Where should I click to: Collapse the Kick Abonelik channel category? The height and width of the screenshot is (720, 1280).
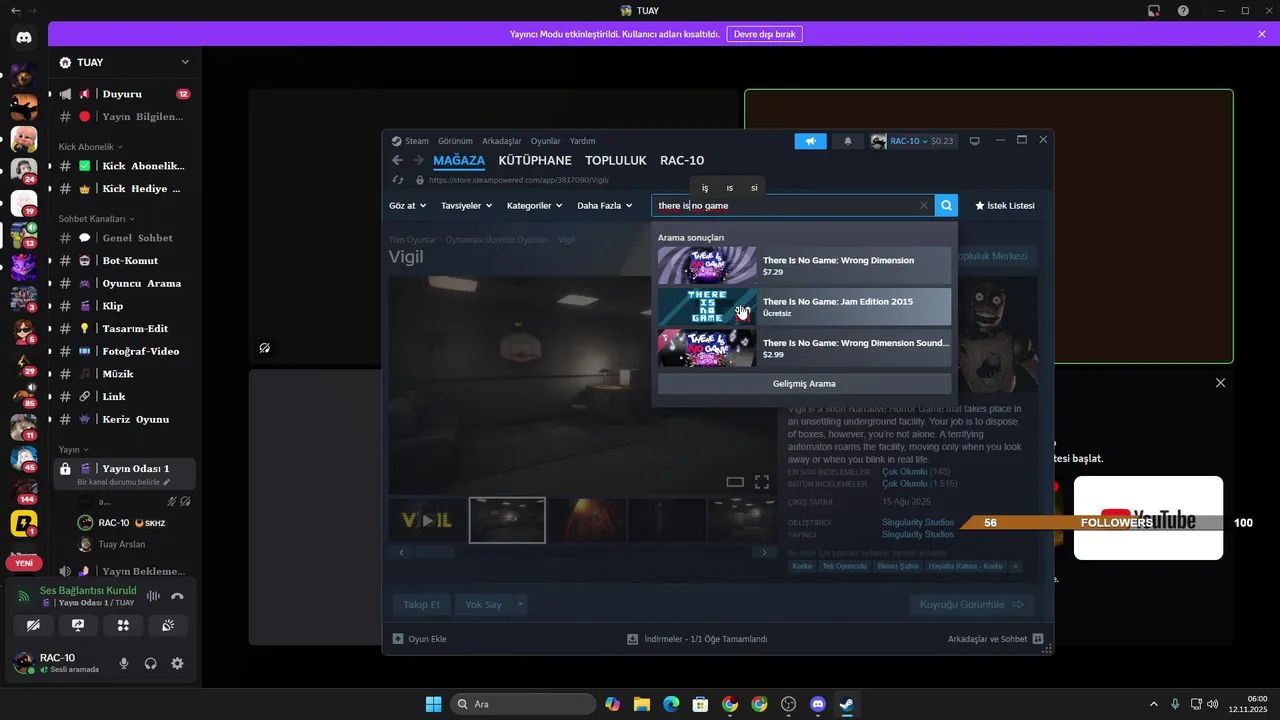[88, 146]
